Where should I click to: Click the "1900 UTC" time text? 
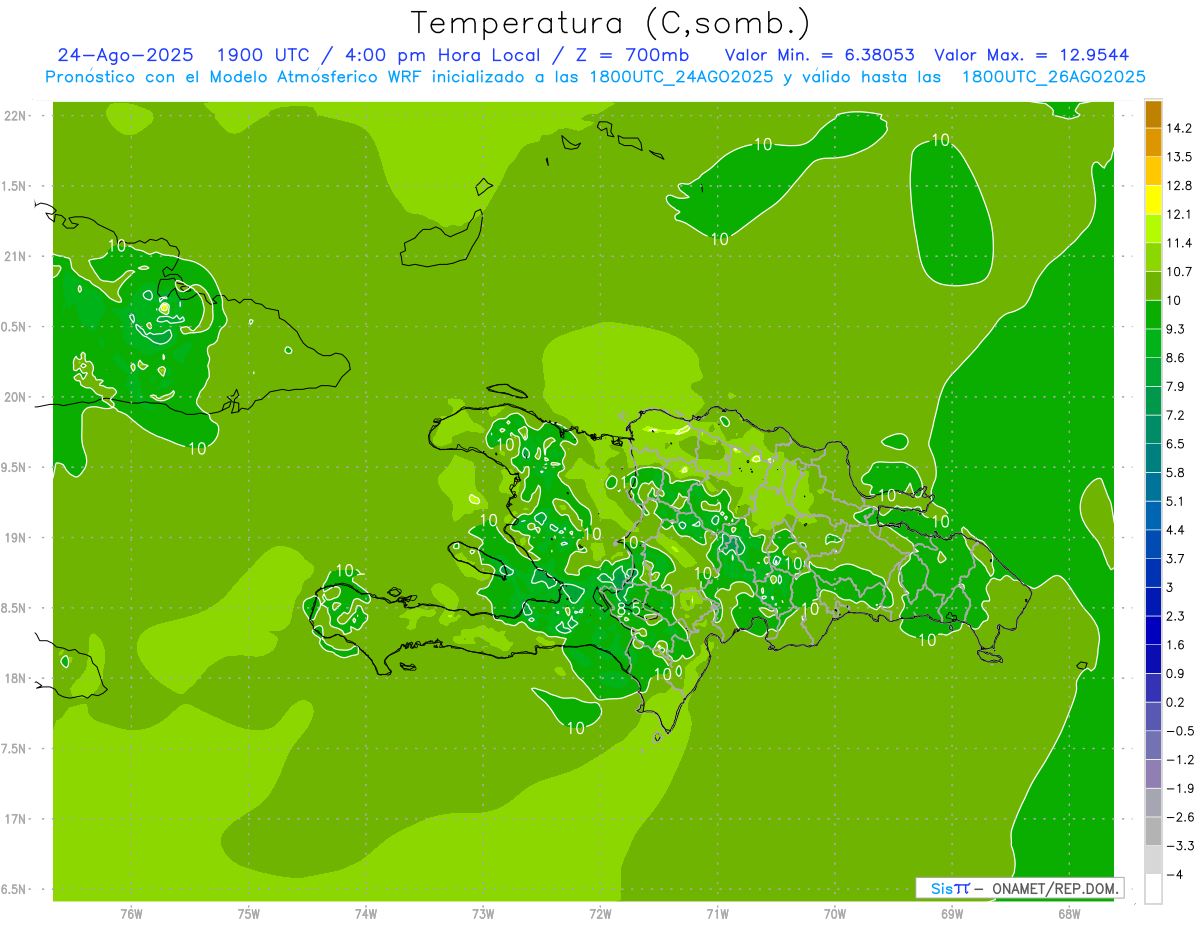point(263,55)
